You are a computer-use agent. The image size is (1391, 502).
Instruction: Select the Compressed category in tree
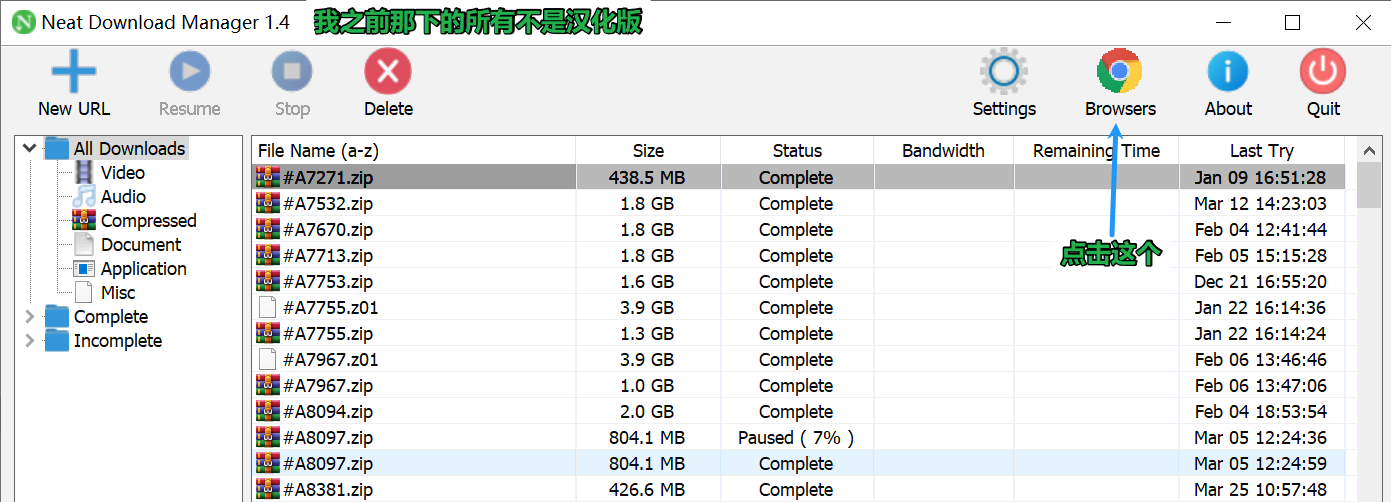pyautogui.click(x=148, y=221)
